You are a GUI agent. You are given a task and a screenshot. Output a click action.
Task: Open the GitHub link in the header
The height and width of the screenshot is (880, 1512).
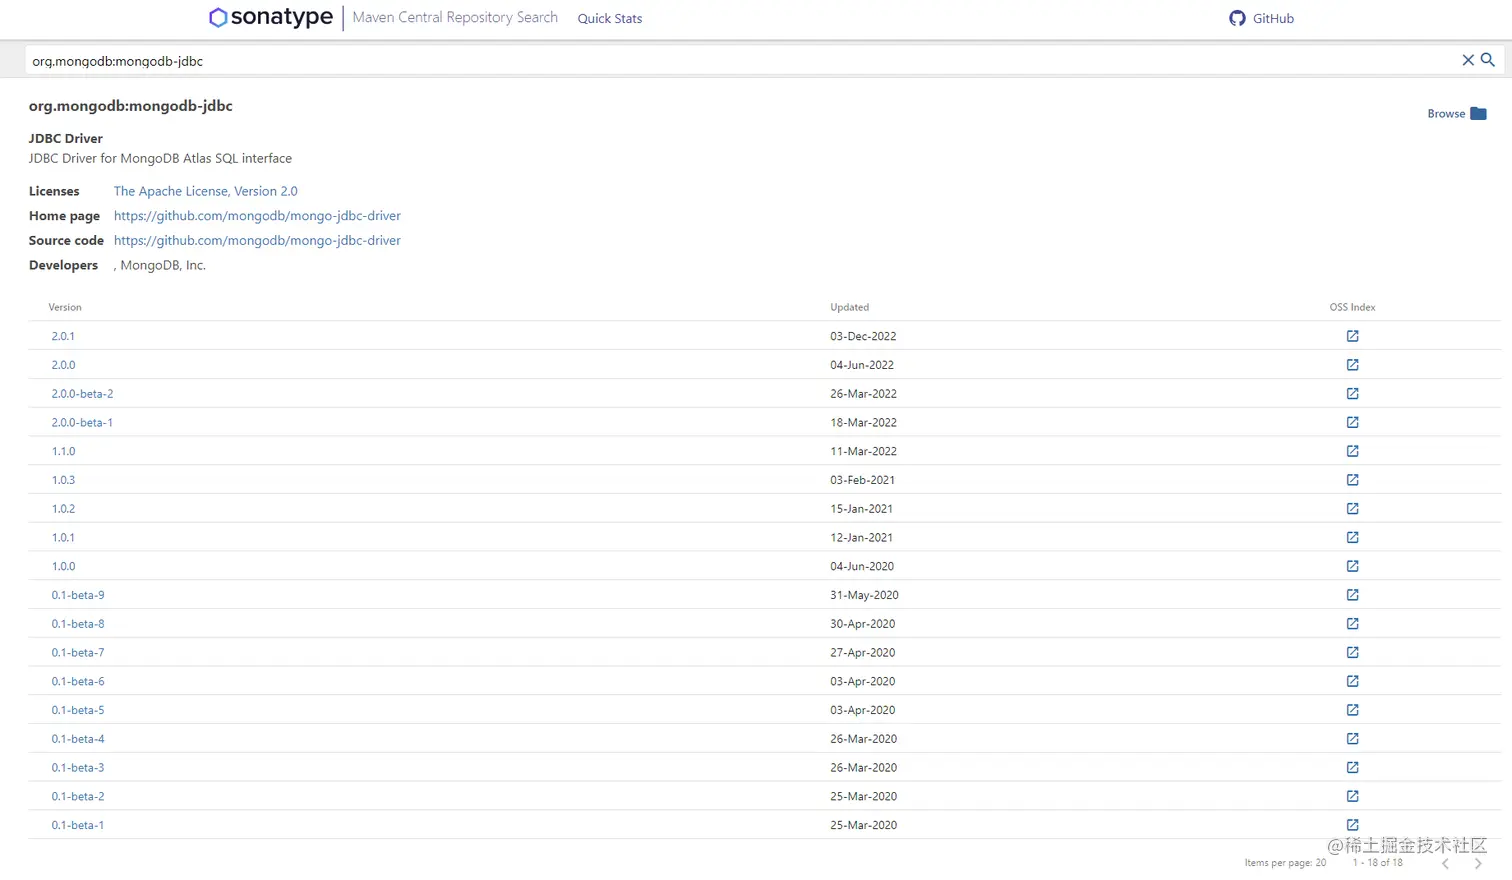click(x=1273, y=19)
